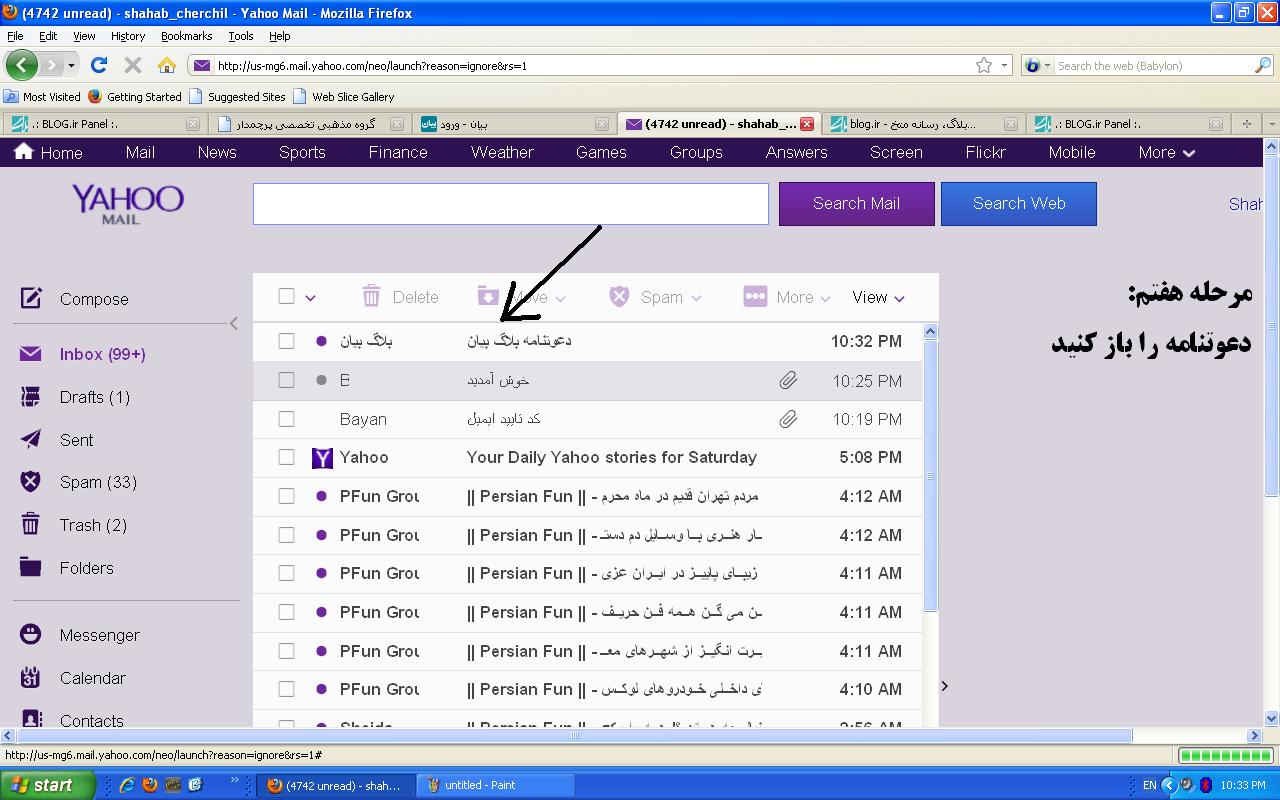Toggle unread dot on the 10:32 PM email

[321, 341]
